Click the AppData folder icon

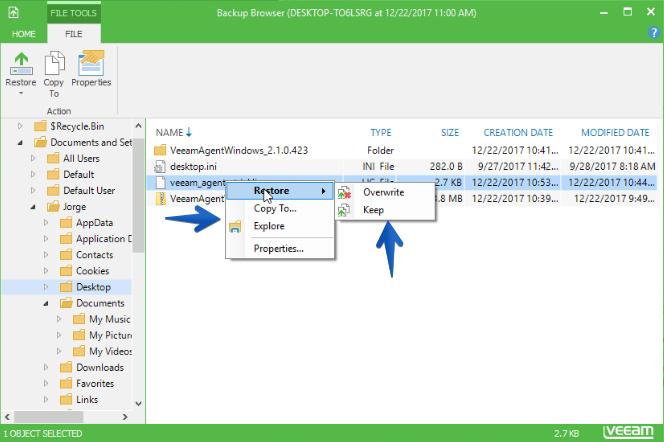pyautogui.click(x=66, y=223)
